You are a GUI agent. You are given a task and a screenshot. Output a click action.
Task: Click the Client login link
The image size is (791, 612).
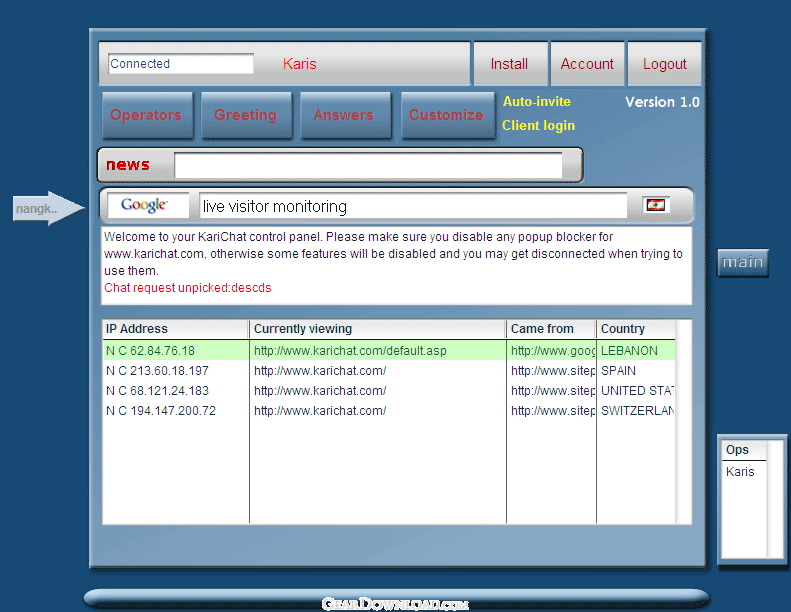[538, 125]
